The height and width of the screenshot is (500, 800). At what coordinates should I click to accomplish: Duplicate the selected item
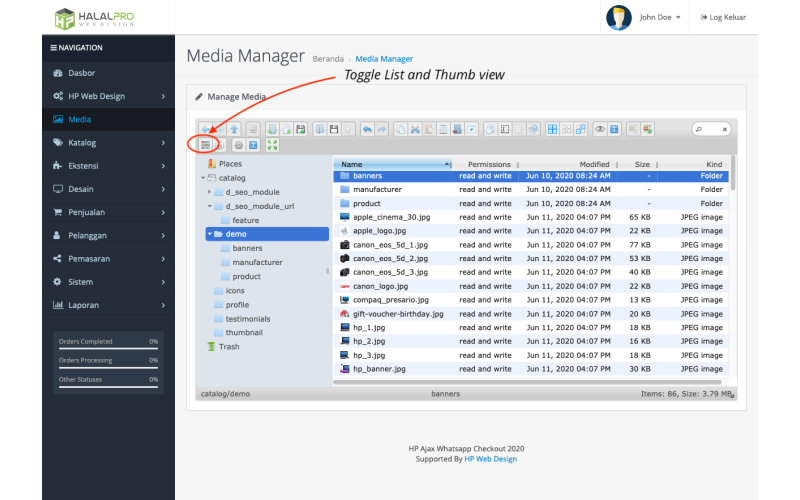[490, 129]
